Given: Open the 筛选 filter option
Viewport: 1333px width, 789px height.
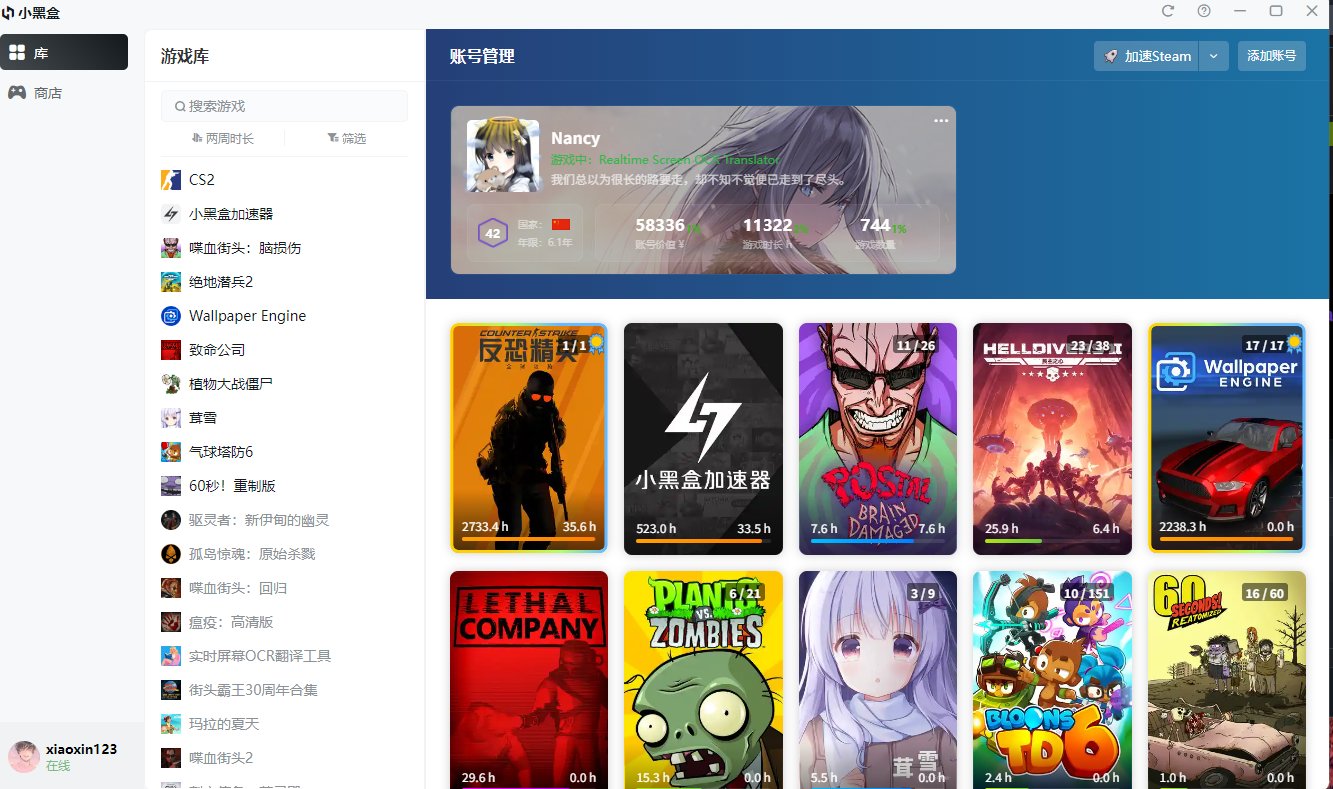Looking at the screenshot, I should 346,138.
